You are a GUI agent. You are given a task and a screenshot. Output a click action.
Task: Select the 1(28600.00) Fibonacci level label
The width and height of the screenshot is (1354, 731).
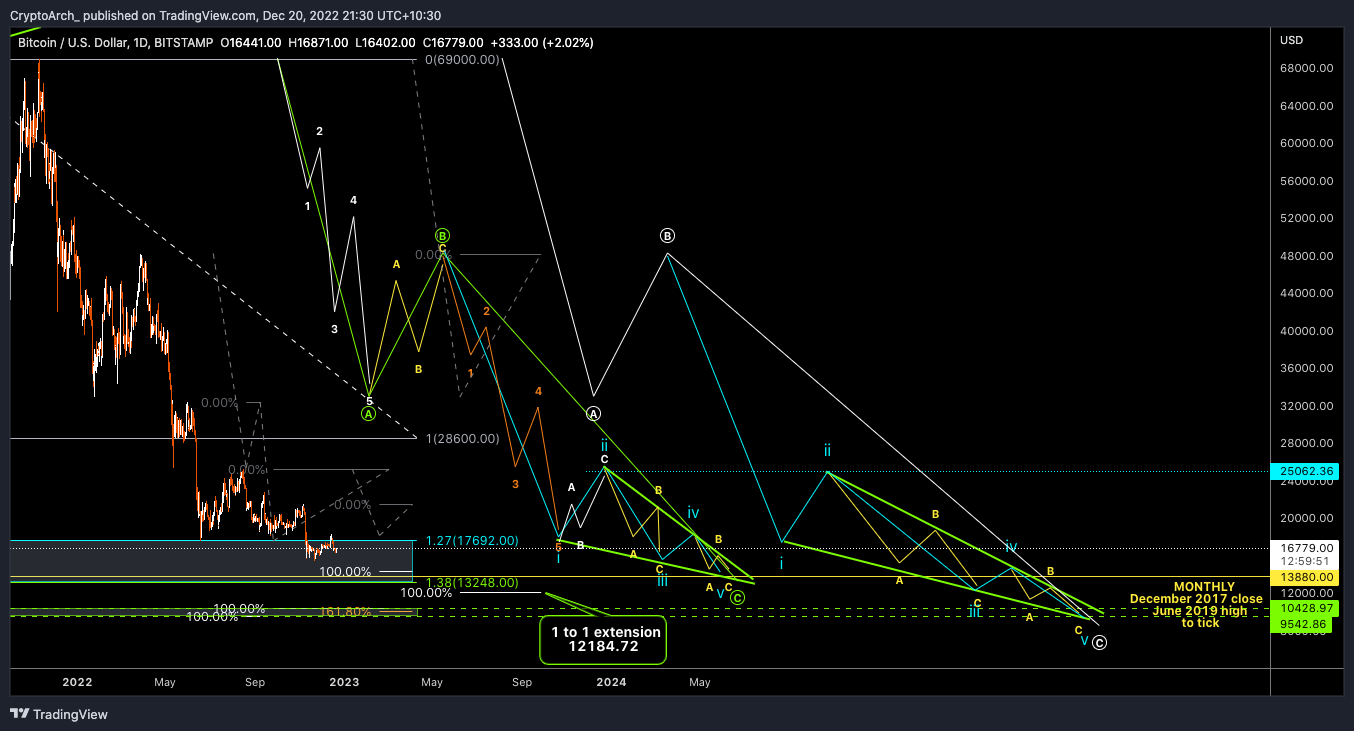(x=463, y=439)
